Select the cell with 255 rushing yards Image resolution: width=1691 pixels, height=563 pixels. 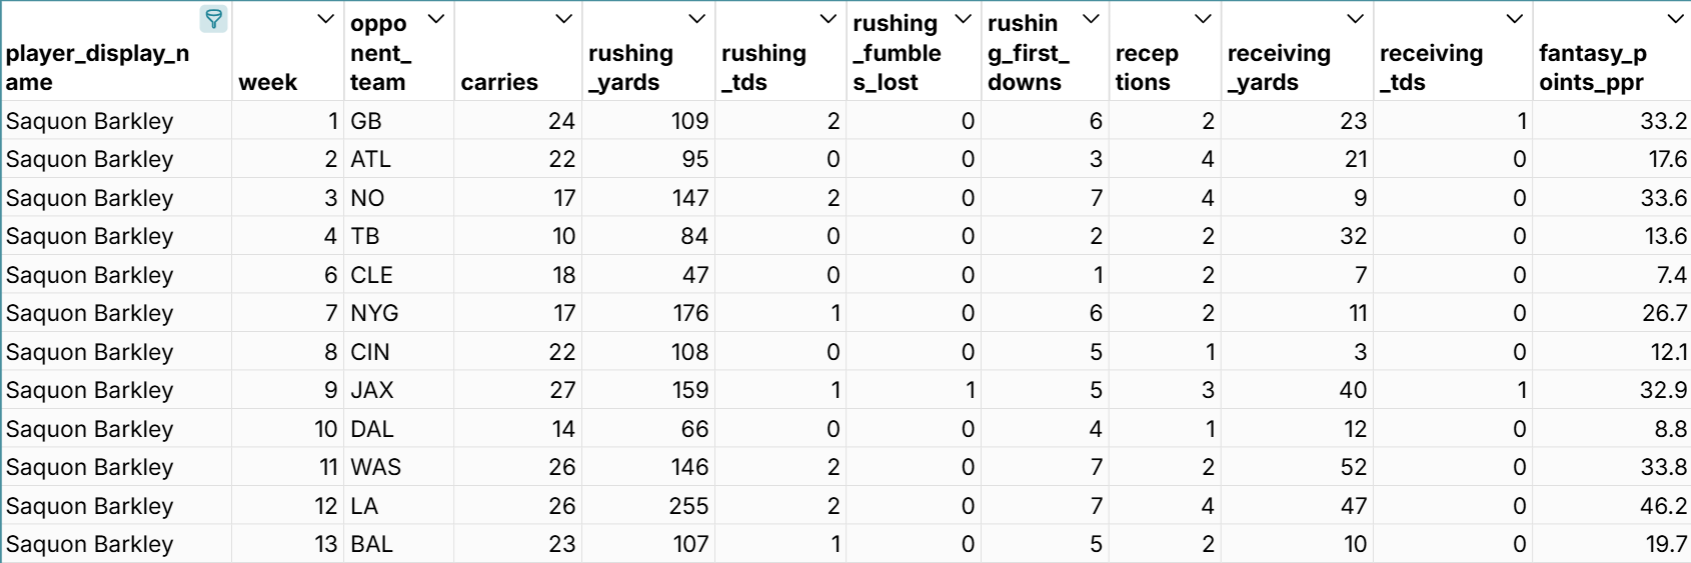pos(648,506)
